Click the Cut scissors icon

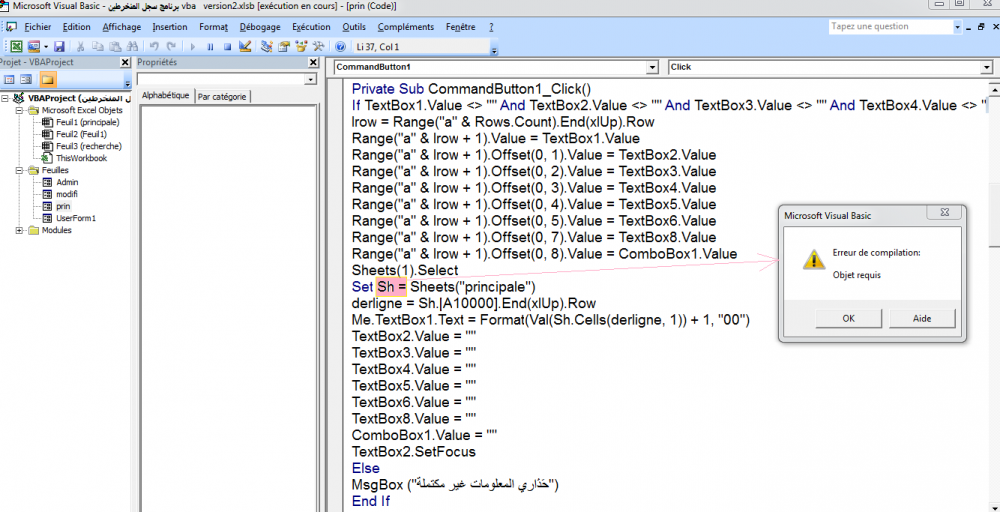(80, 47)
